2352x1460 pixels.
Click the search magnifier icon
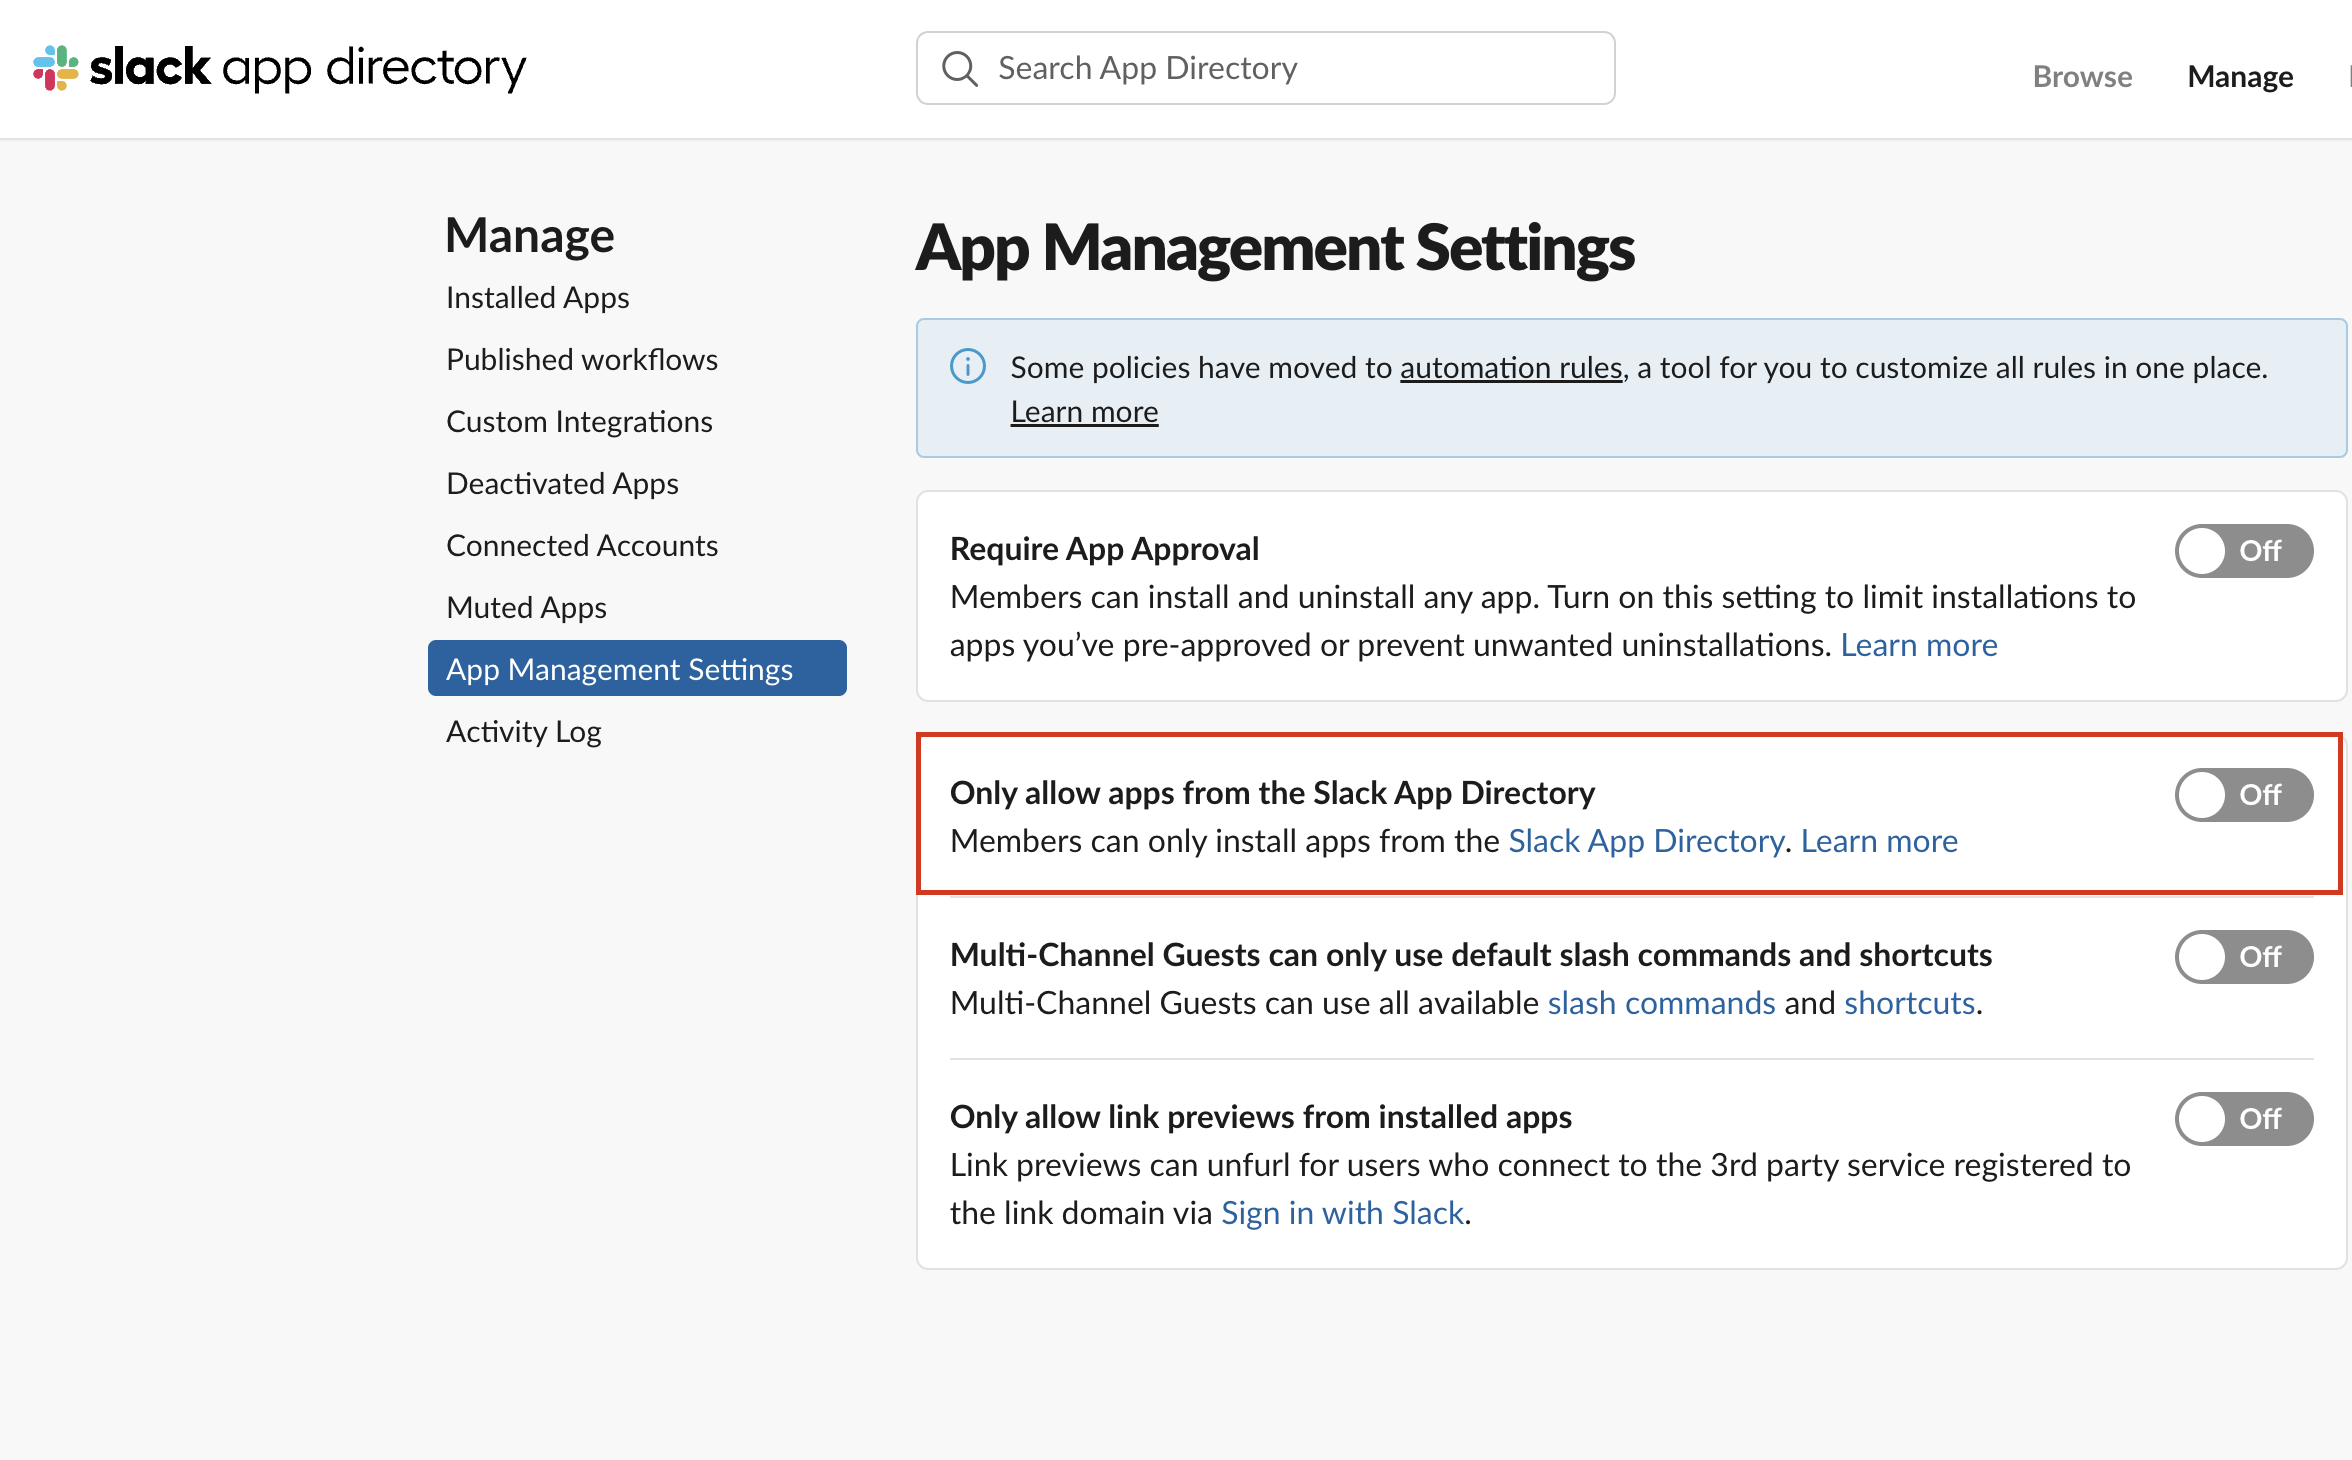960,68
